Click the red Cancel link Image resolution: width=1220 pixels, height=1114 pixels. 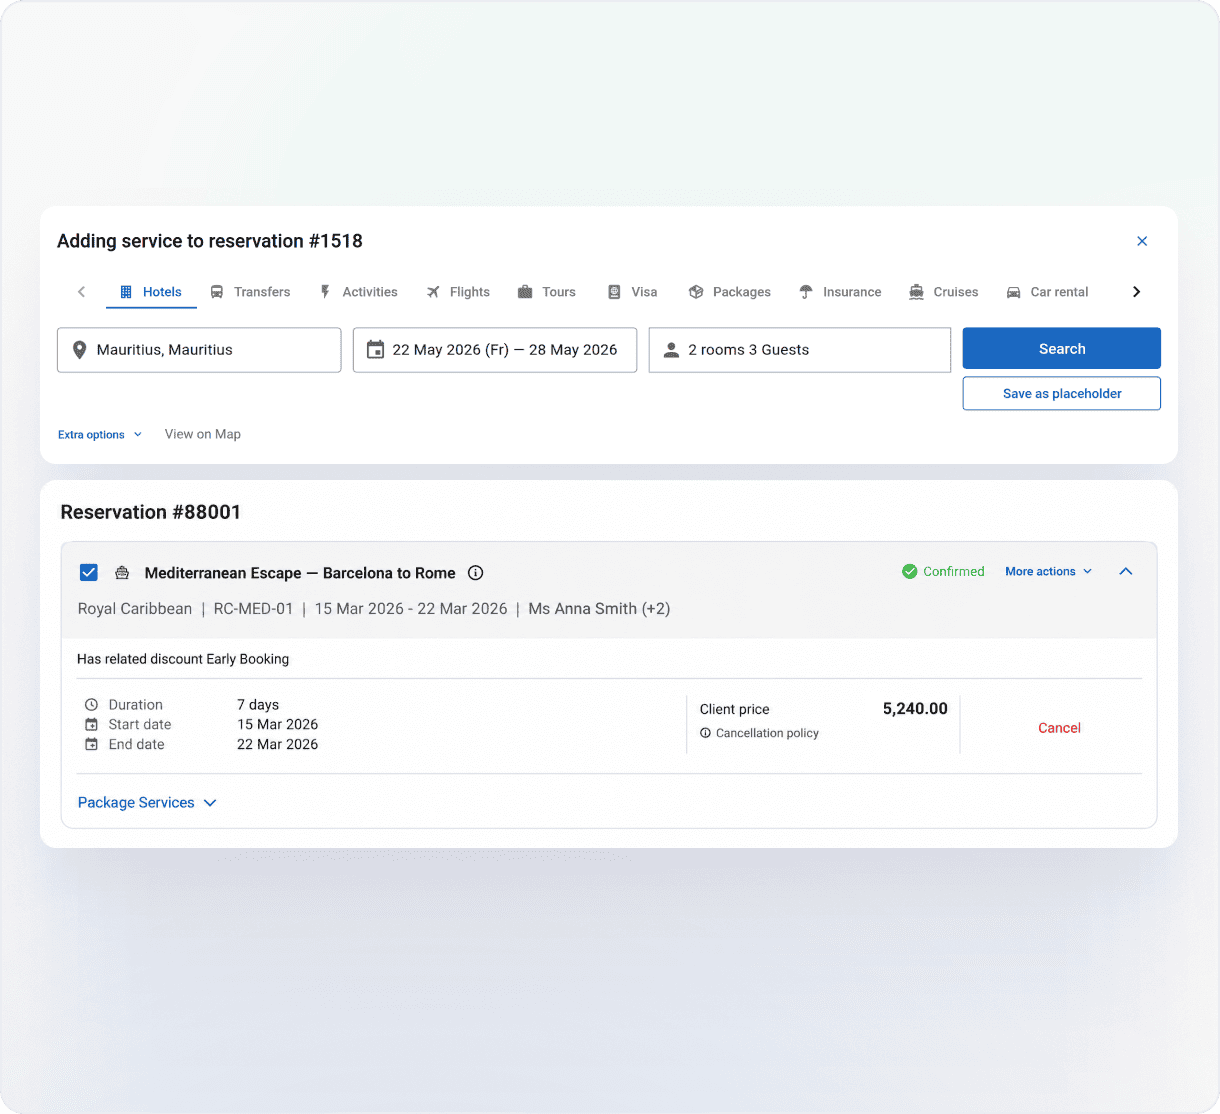coord(1059,728)
